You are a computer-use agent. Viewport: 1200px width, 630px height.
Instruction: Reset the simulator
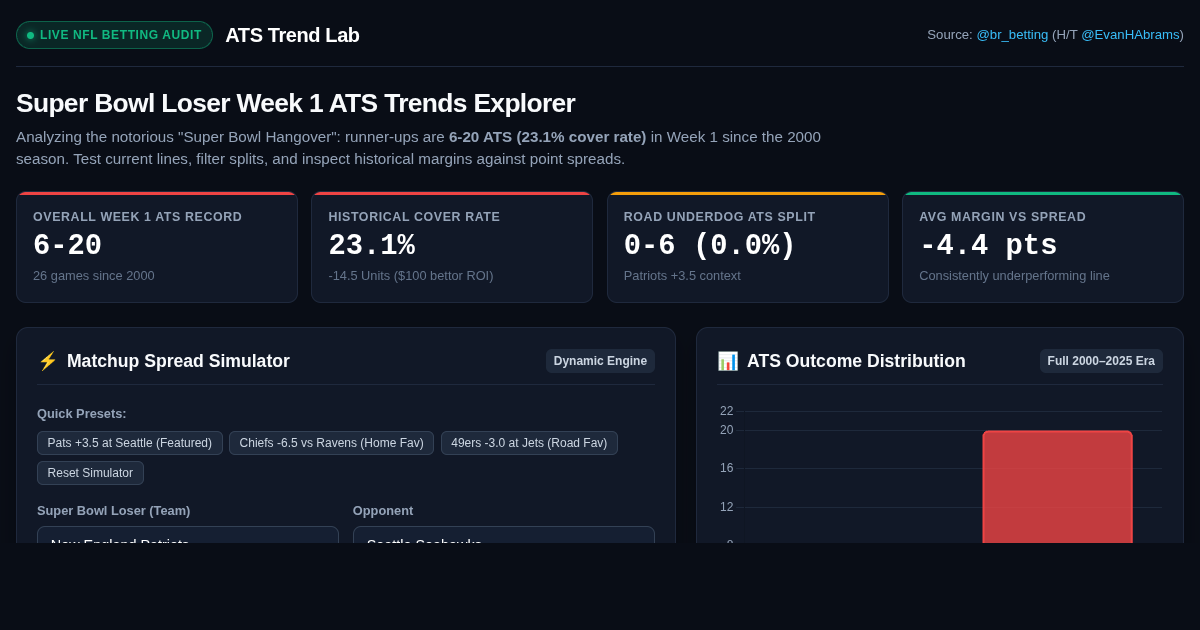90,473
